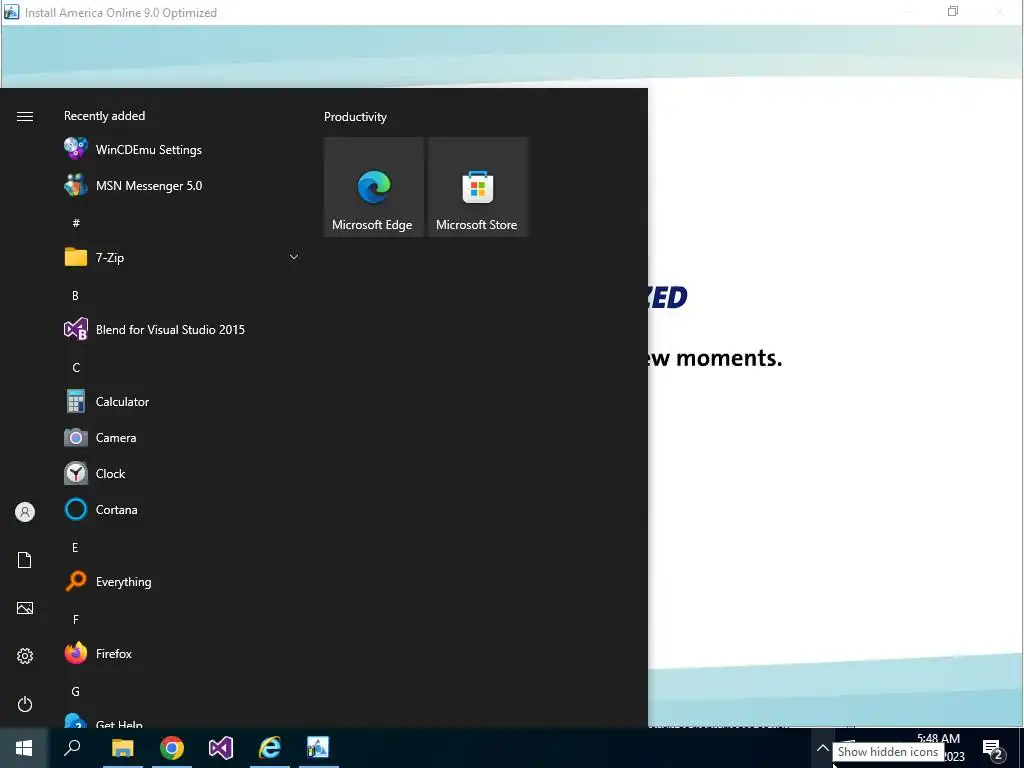Switch to AOL installer taskbar icon
Image resolution: width=1024 pixels, height=768 pixels.
(x=318, y=748)
